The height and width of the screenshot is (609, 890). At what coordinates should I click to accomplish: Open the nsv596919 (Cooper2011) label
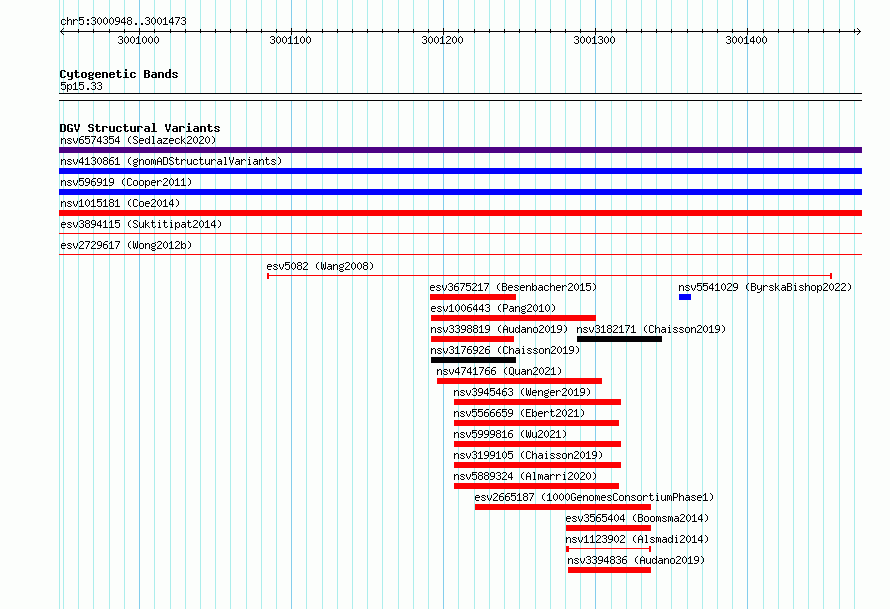[126, 182]
